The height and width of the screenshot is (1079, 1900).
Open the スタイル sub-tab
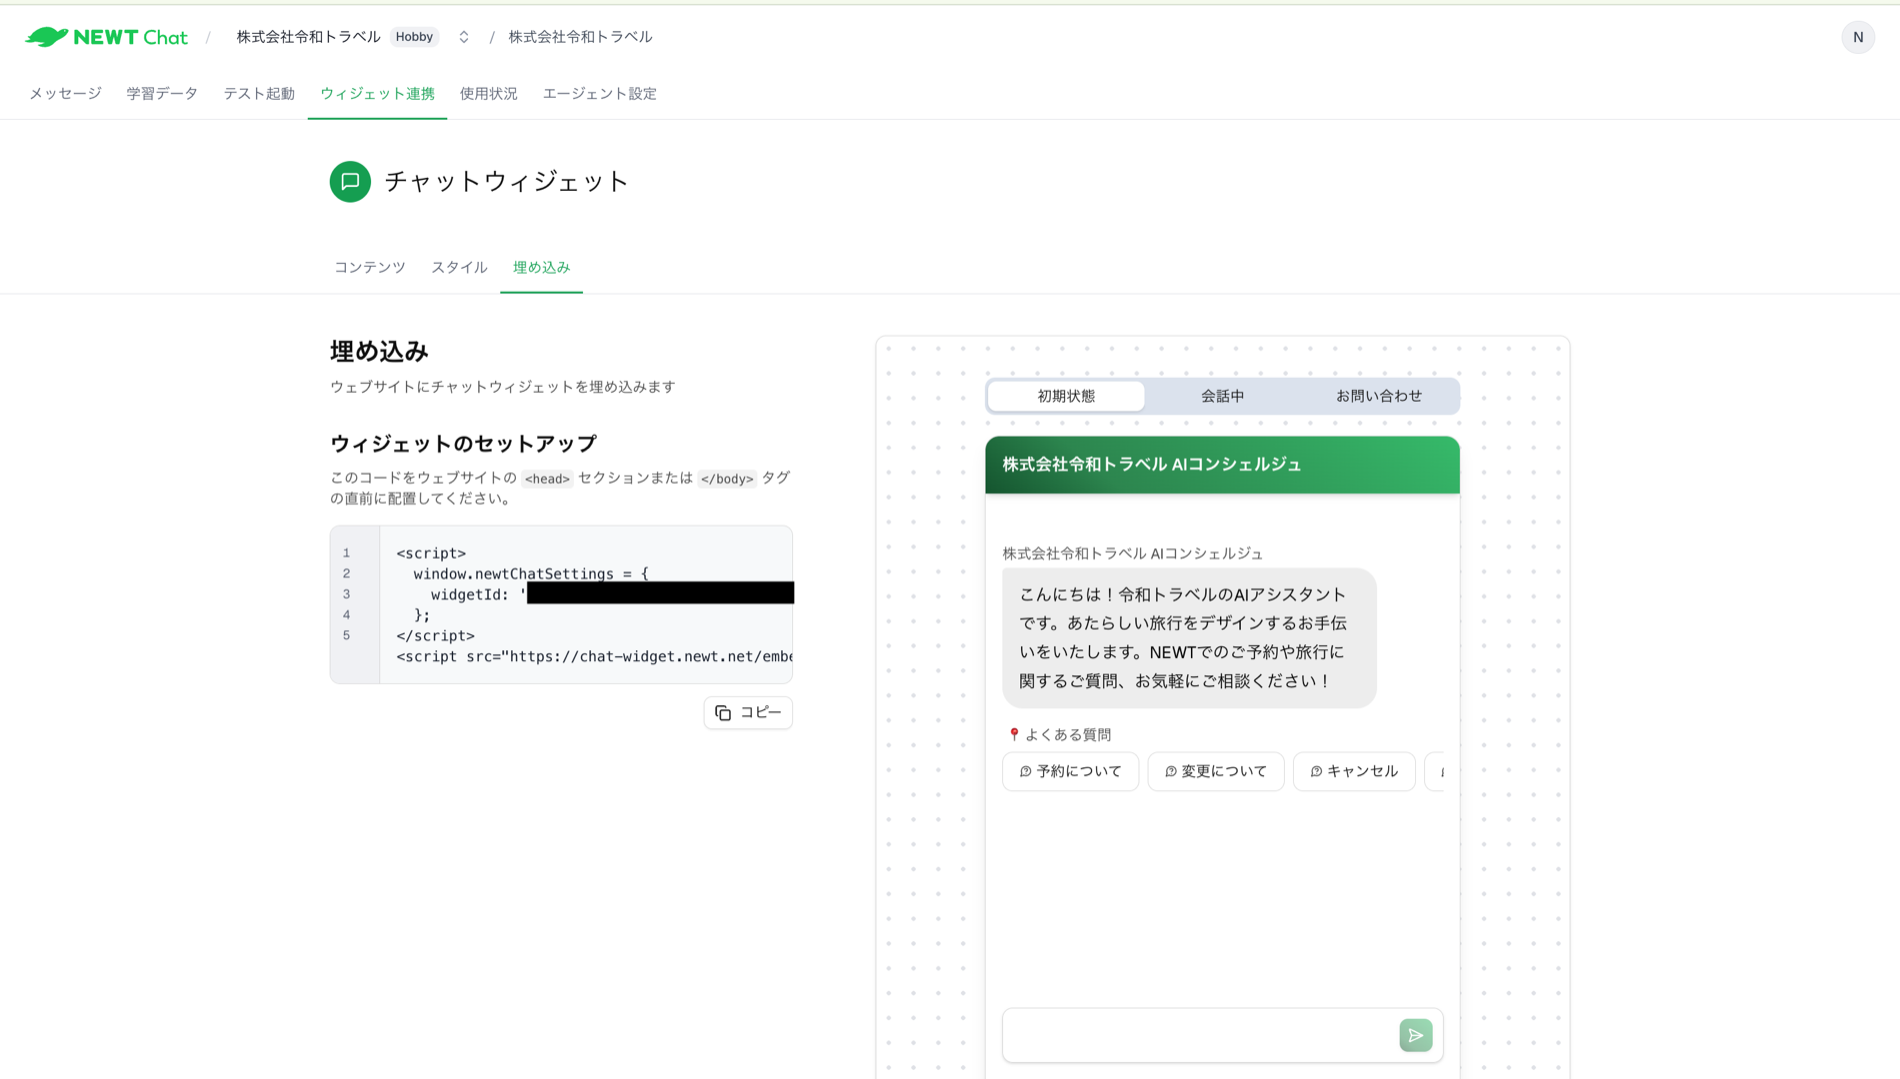(458, 267)
